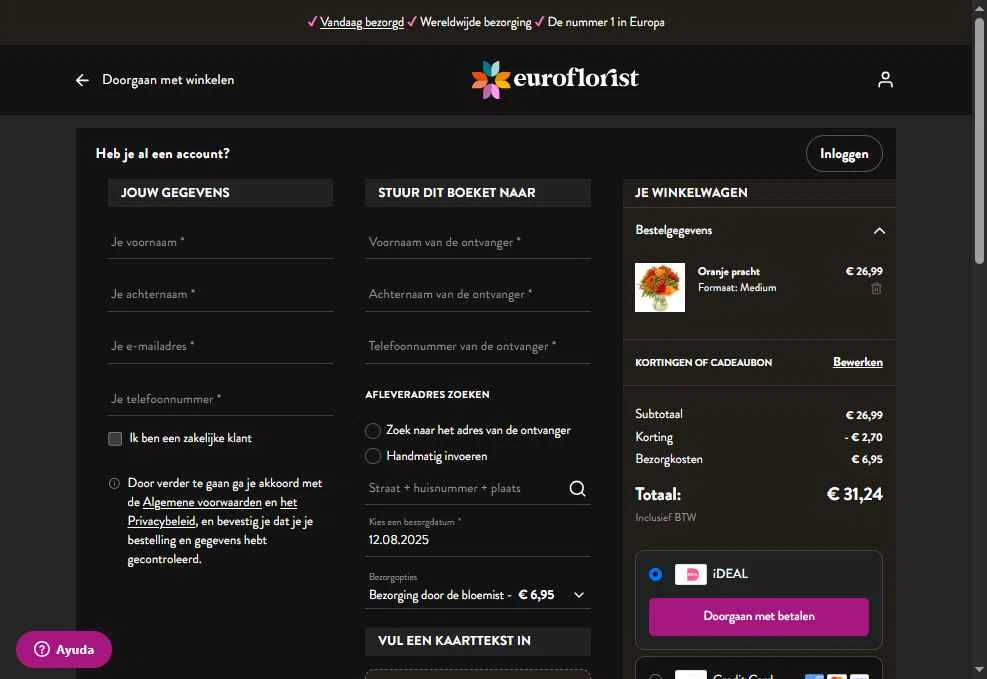This screenshot has width=987, height=679.
Task: Click the Oranje pracht bouquet thumbnail
Action: 660,288
